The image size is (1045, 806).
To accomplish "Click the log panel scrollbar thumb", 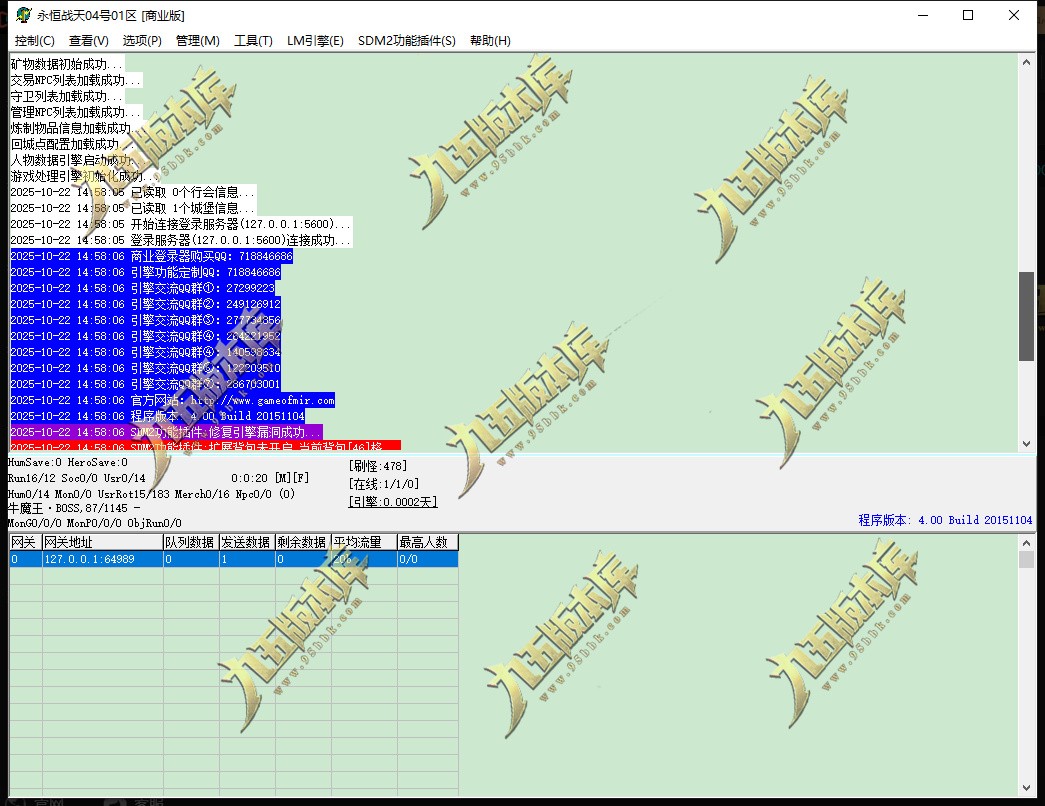I will tap(1026, 316).
